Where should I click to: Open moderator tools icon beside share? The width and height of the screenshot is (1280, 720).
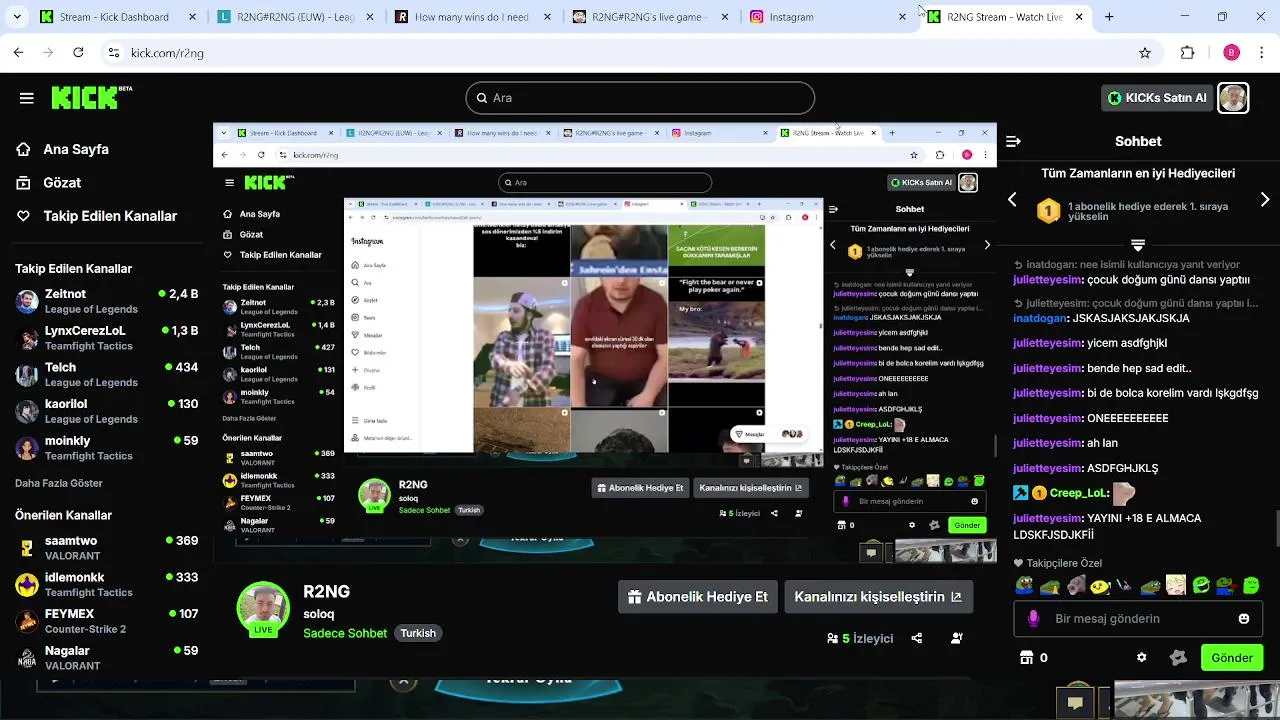(x=957, y=638)
